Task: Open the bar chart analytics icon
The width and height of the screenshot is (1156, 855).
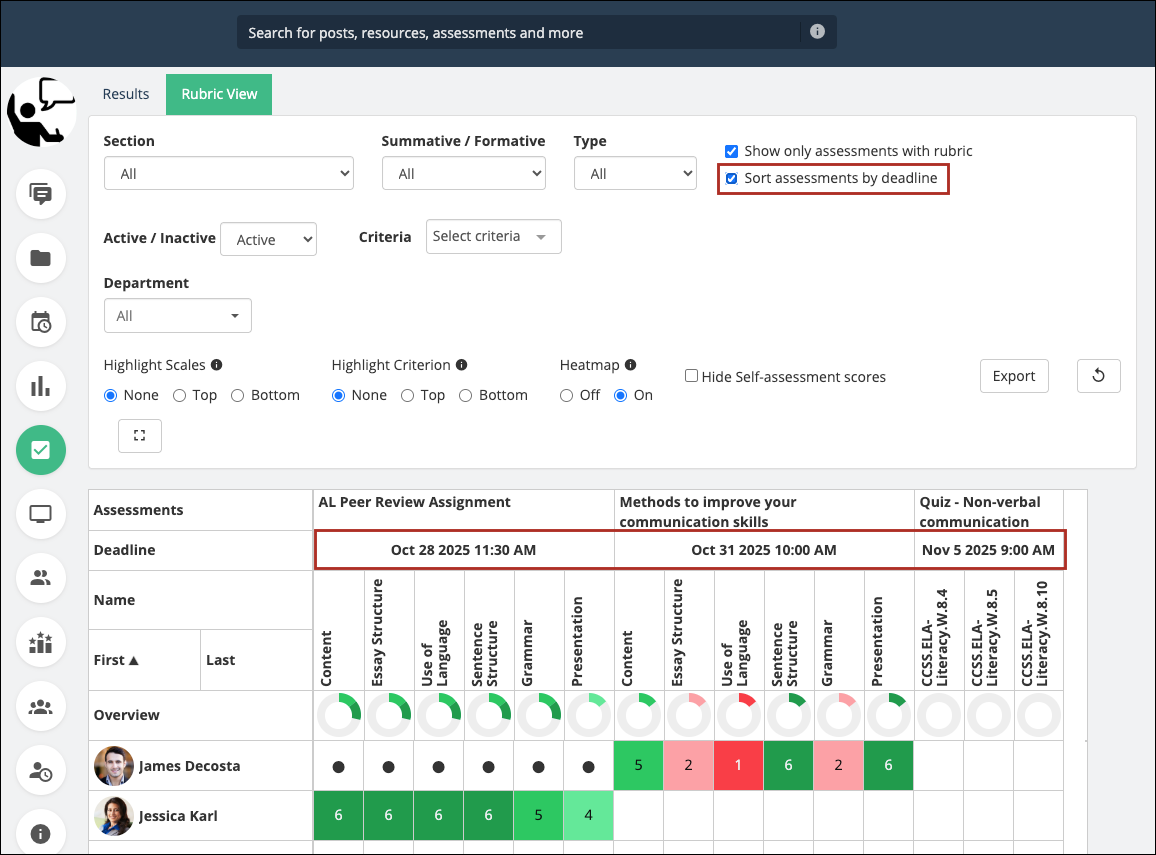Action: coord(41,386)
